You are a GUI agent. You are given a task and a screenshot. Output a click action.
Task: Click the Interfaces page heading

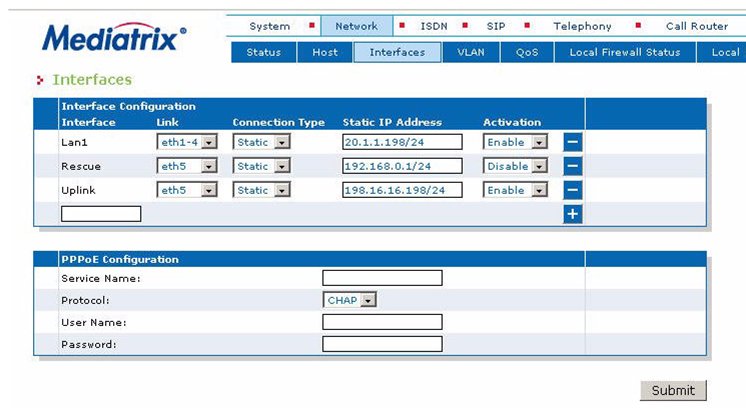click(x=92, y=79)
